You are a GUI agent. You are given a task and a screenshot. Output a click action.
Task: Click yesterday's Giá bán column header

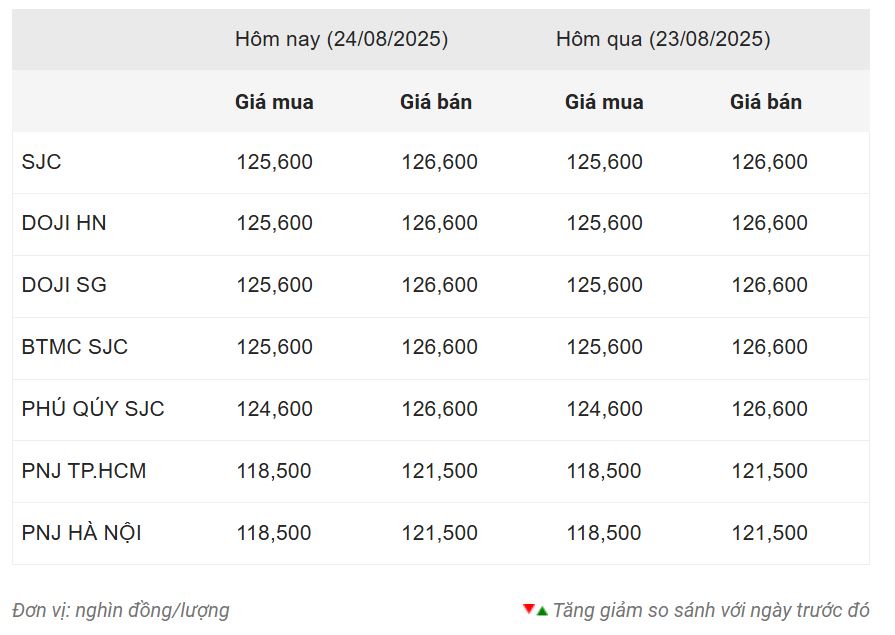tap(766, 102)
